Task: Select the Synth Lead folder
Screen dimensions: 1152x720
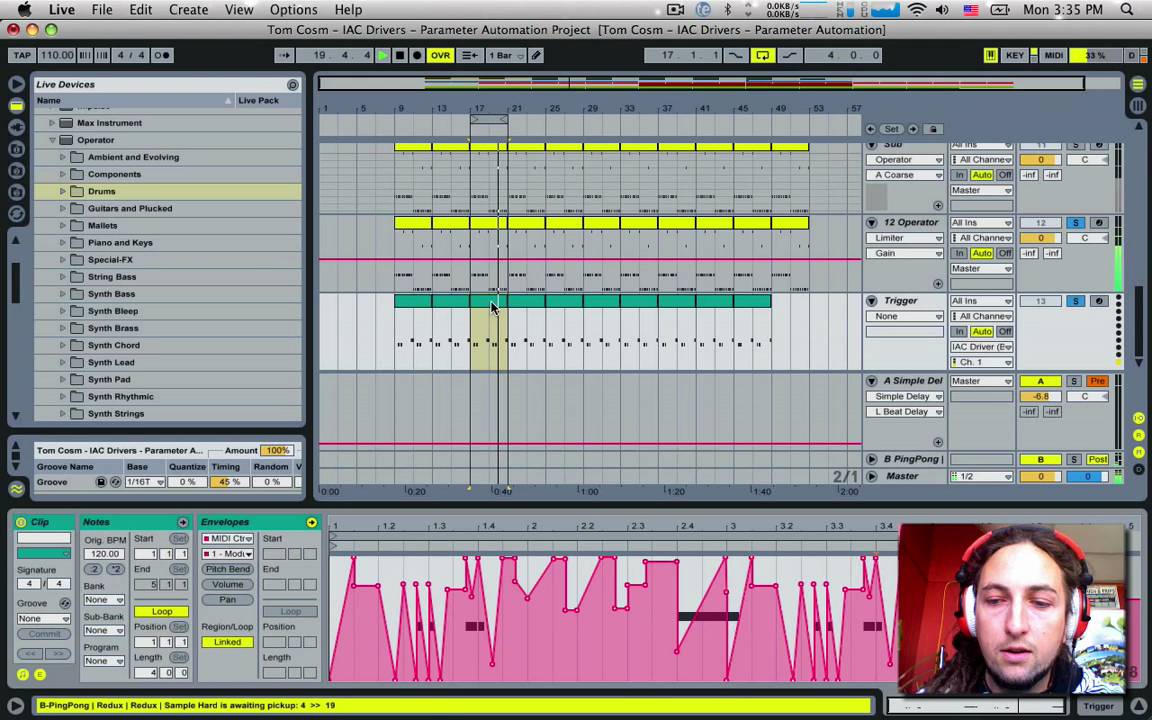Action: pyautogui.click(x=111, y=362)
